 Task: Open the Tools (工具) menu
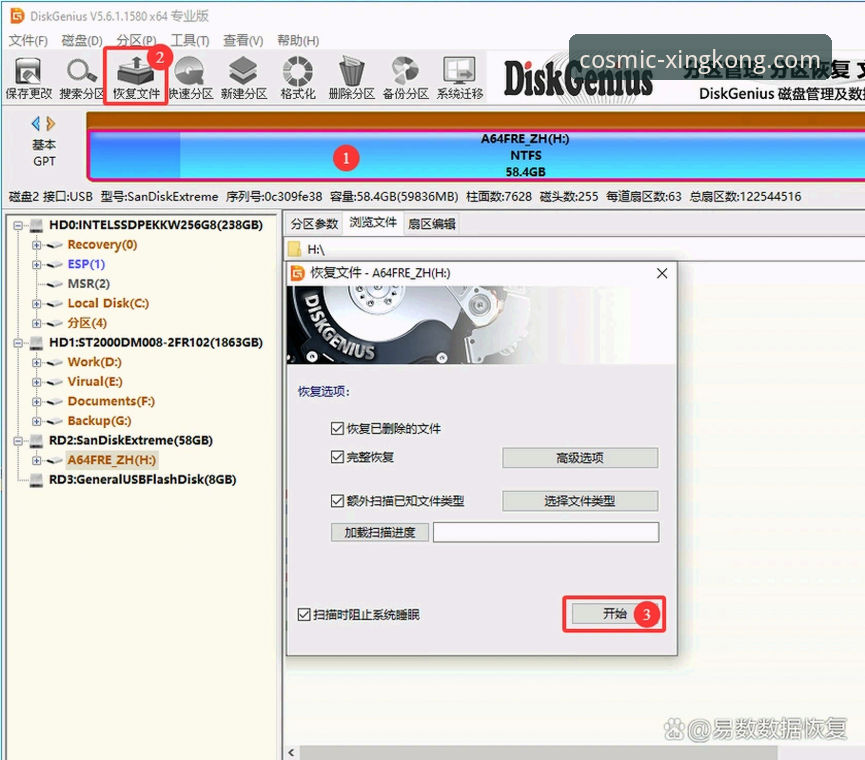click(x=189, y=40)
